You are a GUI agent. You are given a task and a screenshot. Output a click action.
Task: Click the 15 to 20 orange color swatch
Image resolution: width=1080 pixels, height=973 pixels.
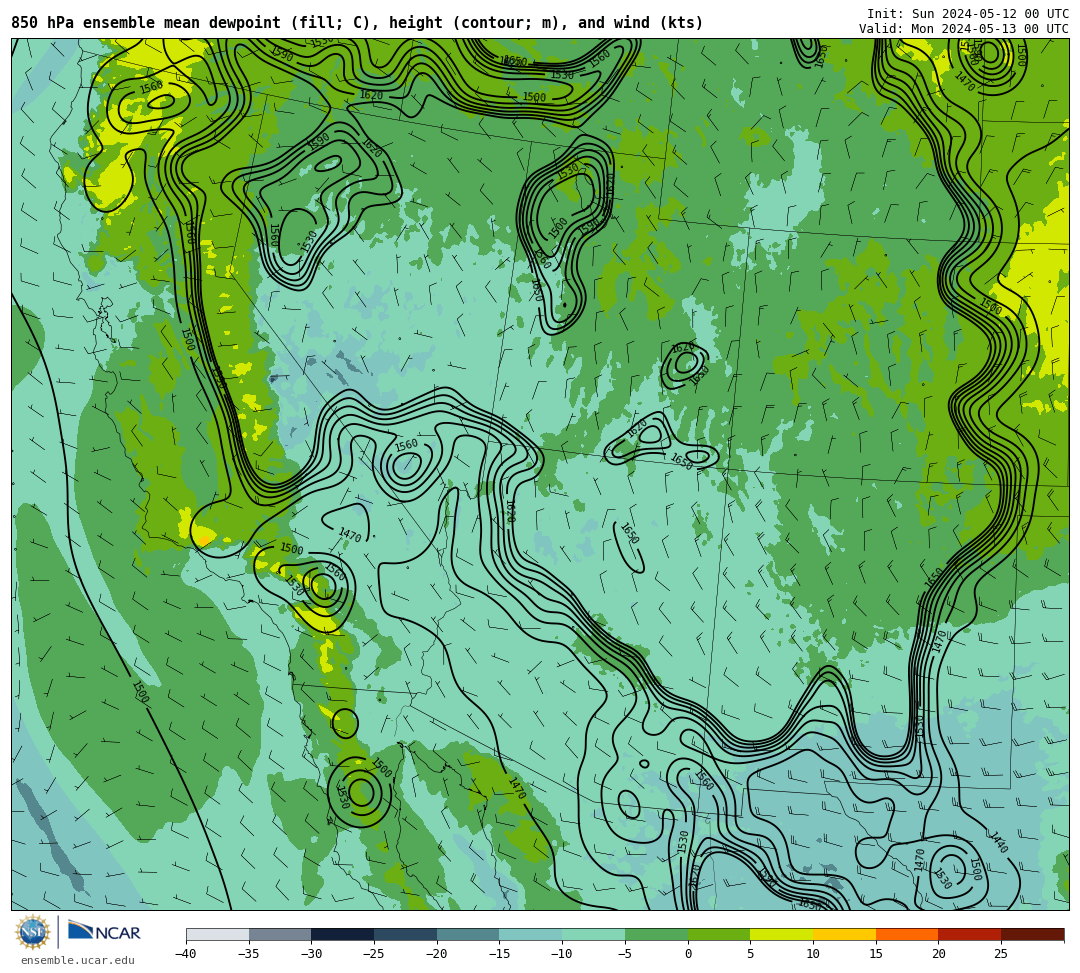906,934
